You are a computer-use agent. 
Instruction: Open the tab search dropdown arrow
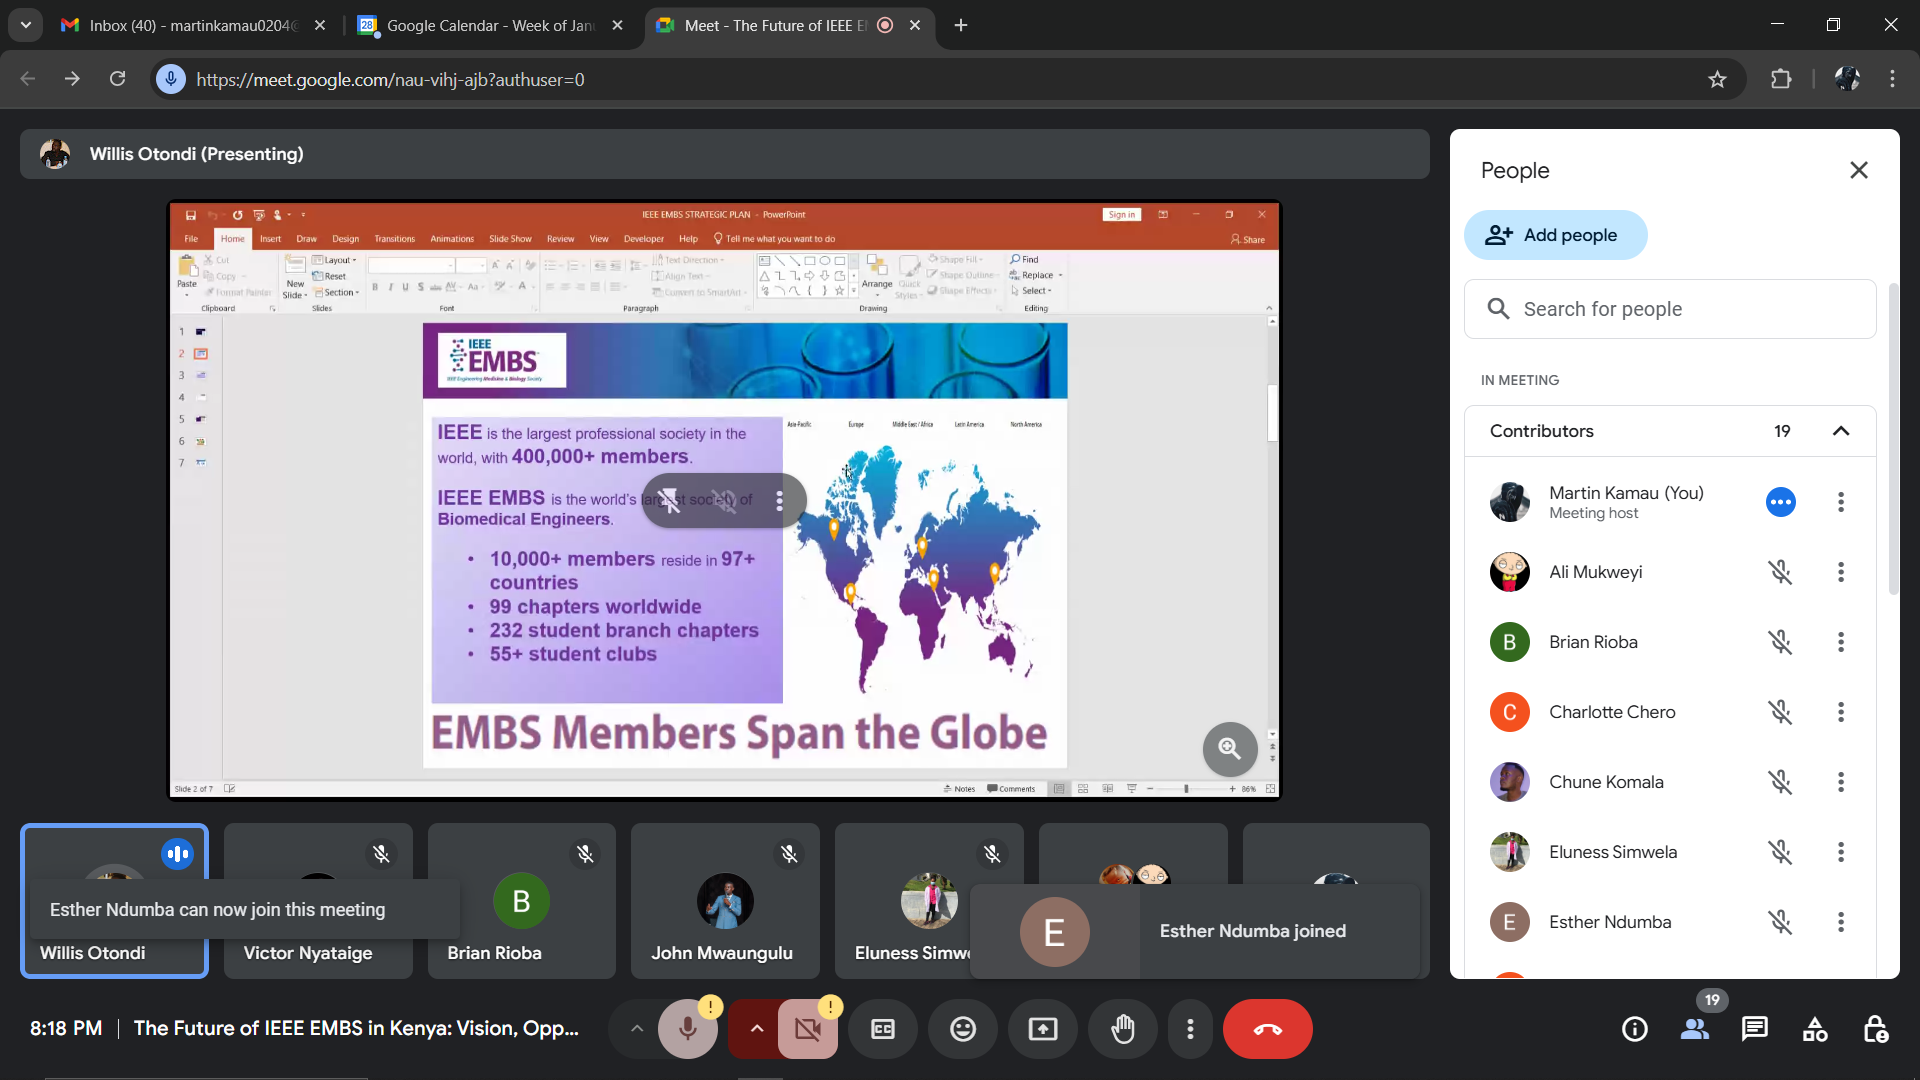pos(25,25)
